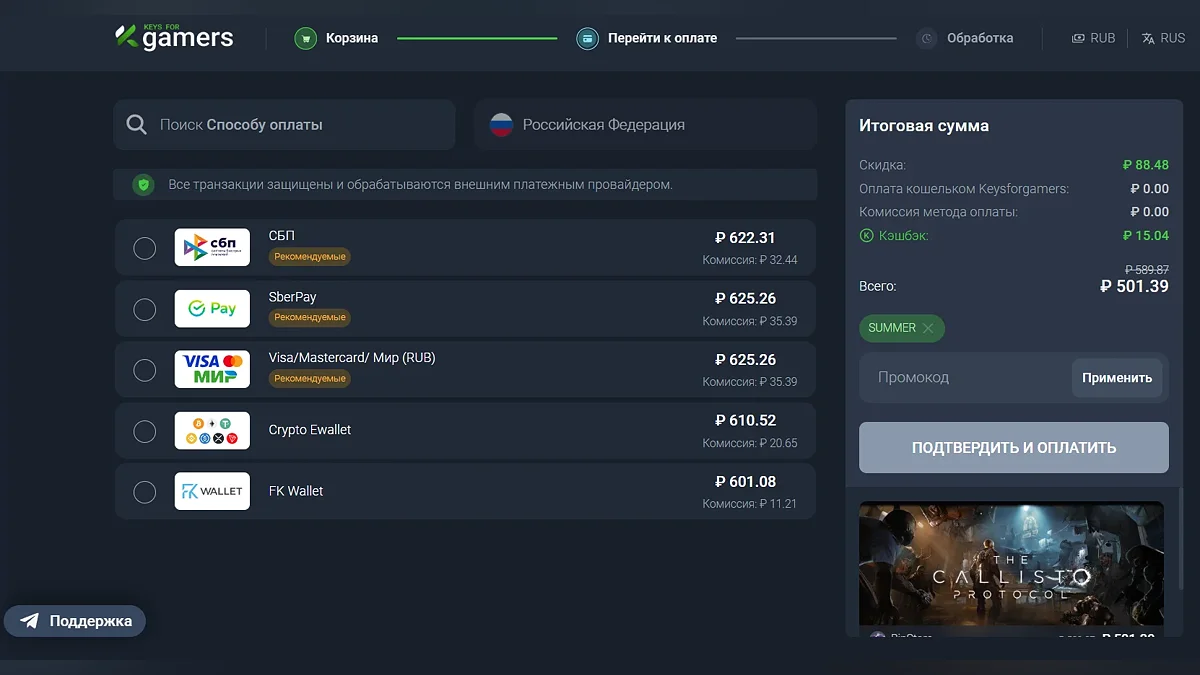Remove the SUMMER promo code tag

(x=928, y=328)
